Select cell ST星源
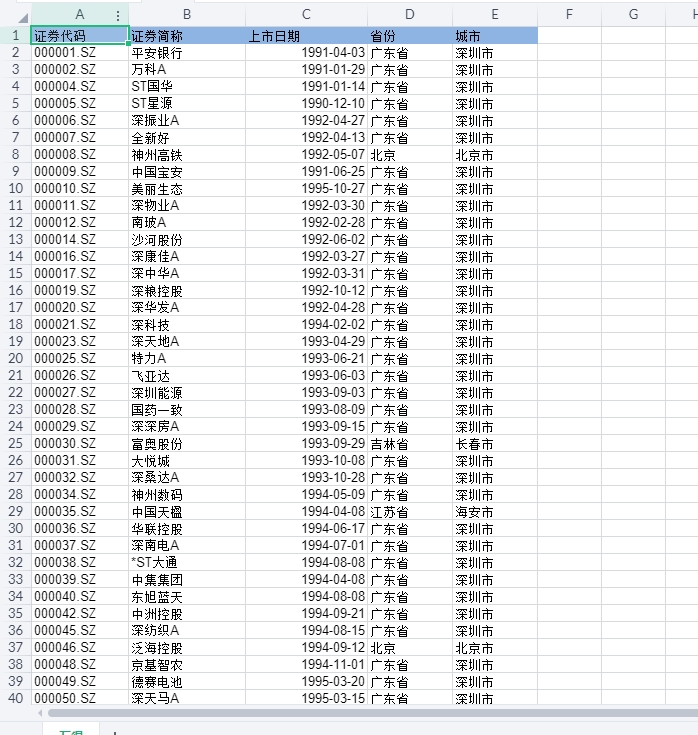698x735 pixels. click(187, 103)
